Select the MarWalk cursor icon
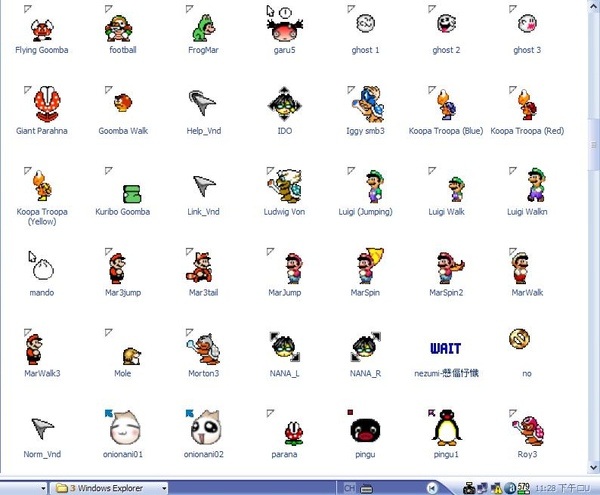 pyautogui.click(x=520, y=267)
